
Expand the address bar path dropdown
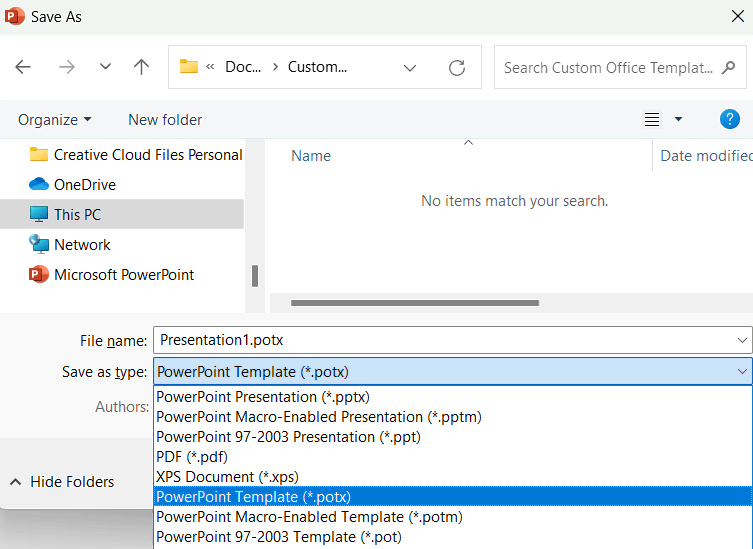[x=410, y=68]
